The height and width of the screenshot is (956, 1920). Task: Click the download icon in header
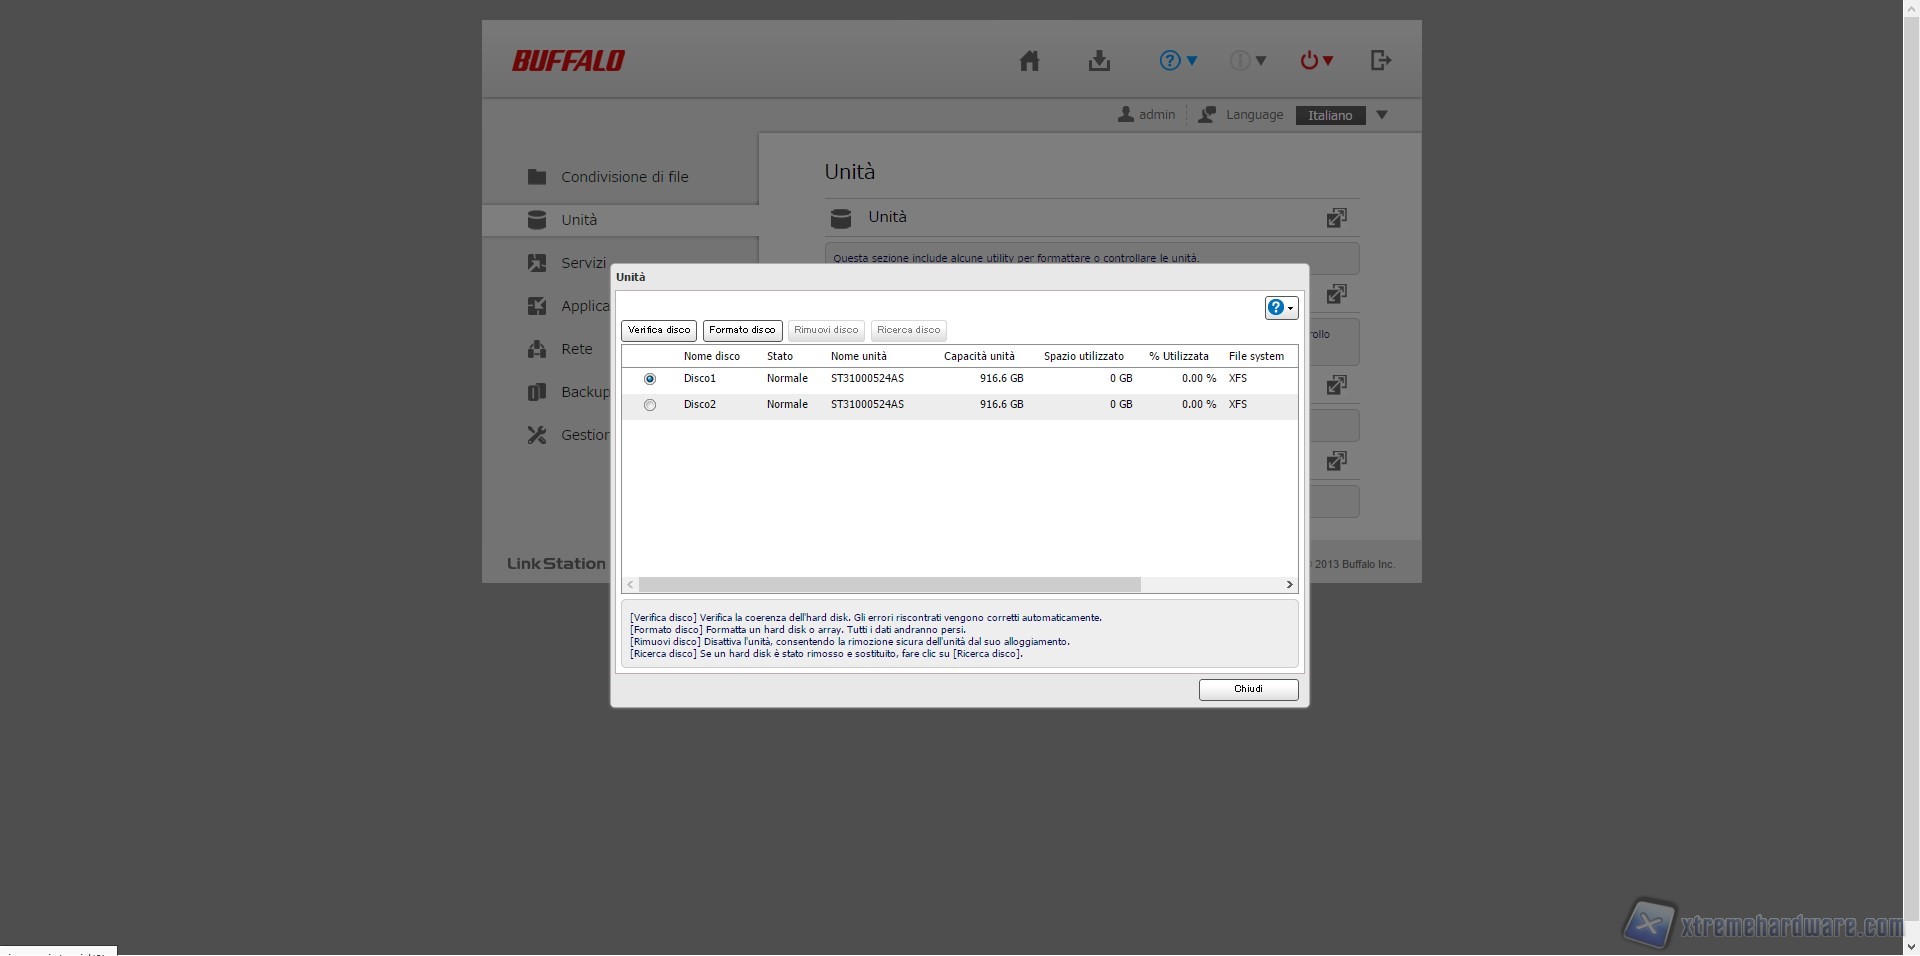pos(1099,61)
